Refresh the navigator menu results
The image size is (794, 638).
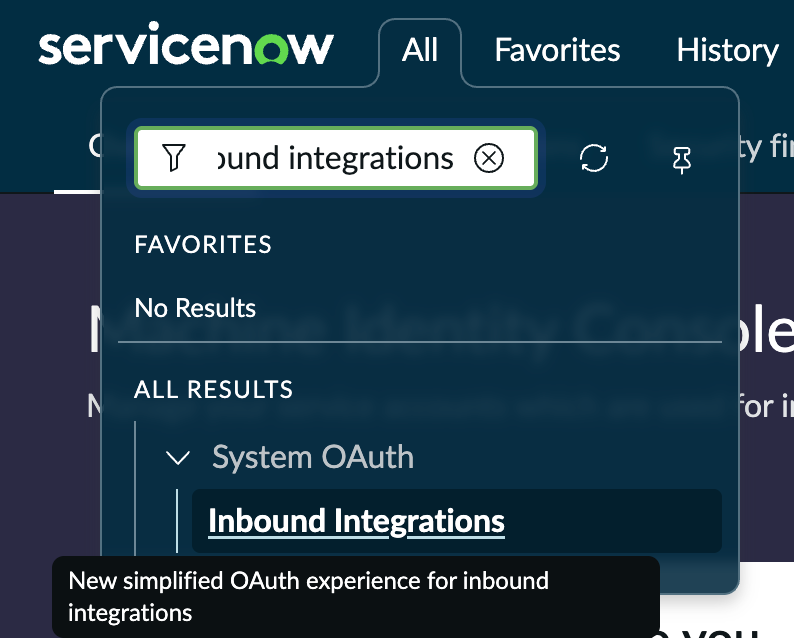pyautogui.click(x=593, y=158)
